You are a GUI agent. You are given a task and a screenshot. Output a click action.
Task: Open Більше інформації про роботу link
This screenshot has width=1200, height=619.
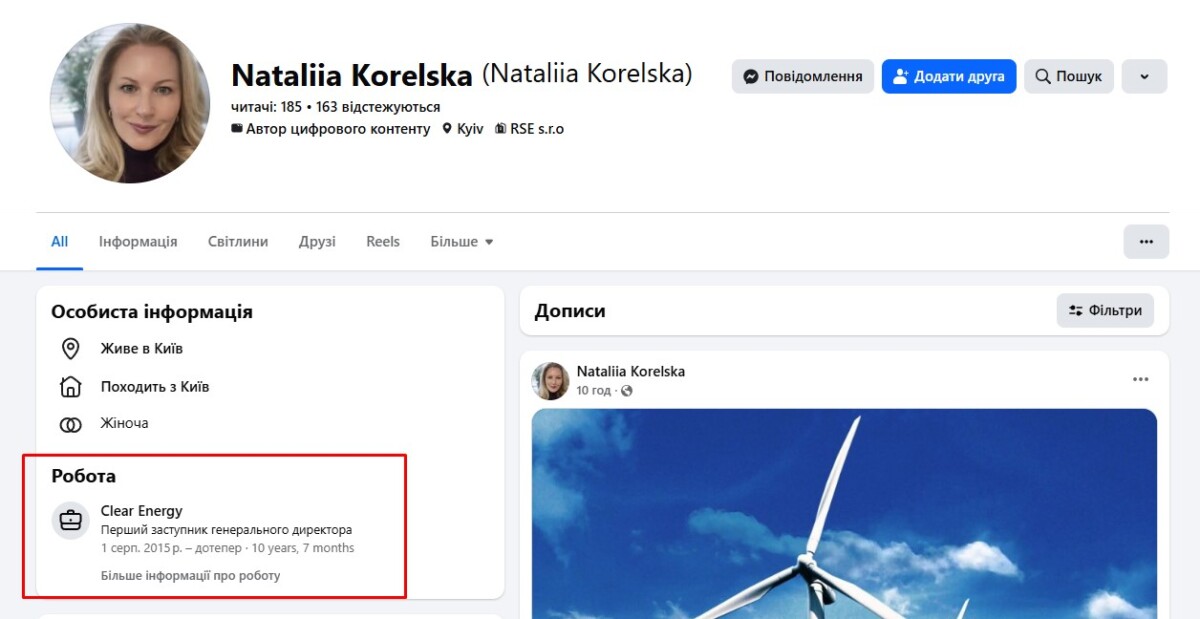tap(190, 576)
